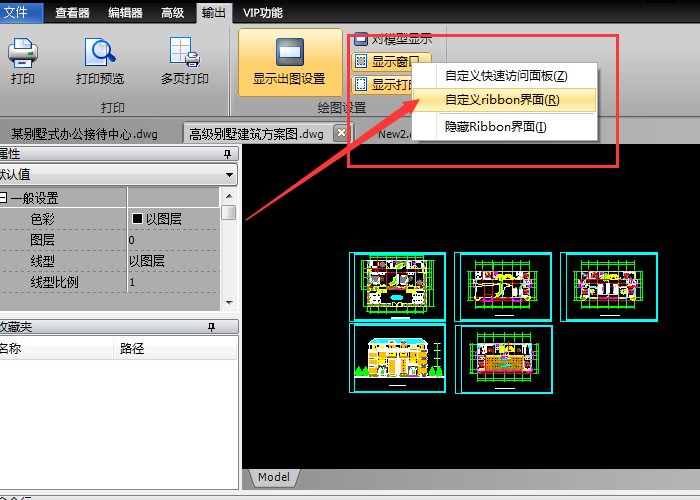Choose 自定义快速访问面板(Z) menu entry
This screenshot has width=700, height=500.
pyautogui.click(x=505, y=76)
